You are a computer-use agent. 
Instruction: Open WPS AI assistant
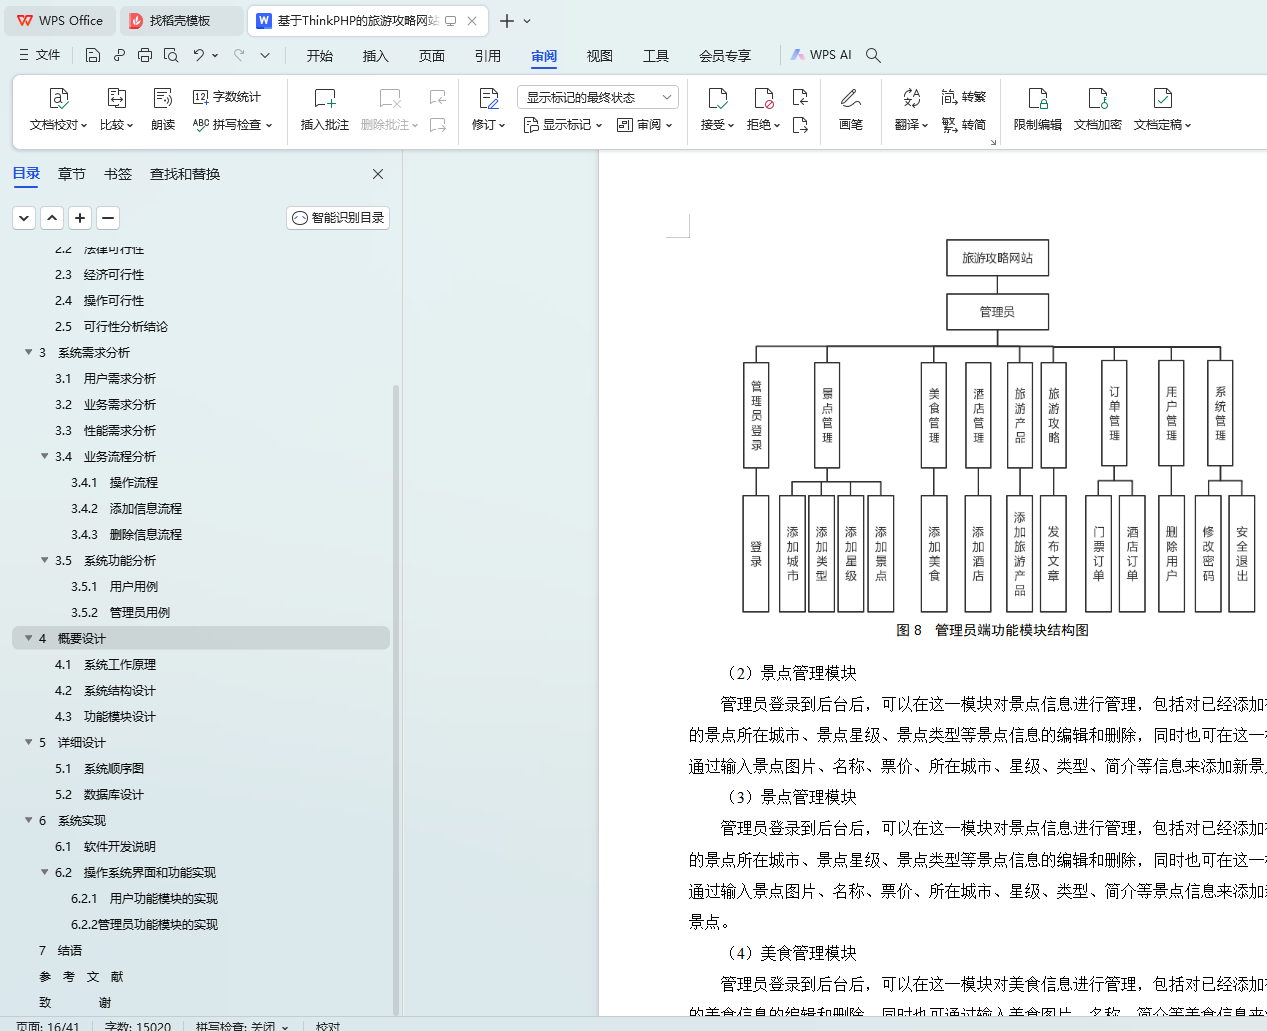(821, 55)
